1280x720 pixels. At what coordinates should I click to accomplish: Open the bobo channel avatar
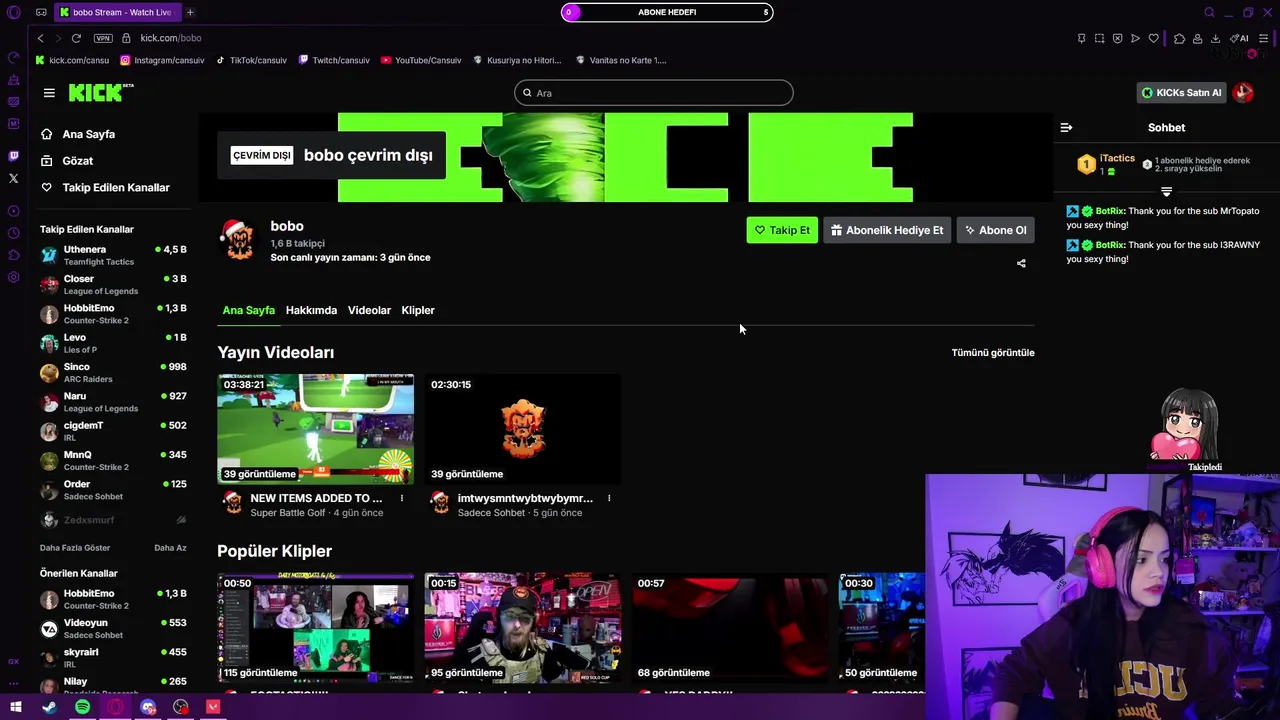(239, 240)
